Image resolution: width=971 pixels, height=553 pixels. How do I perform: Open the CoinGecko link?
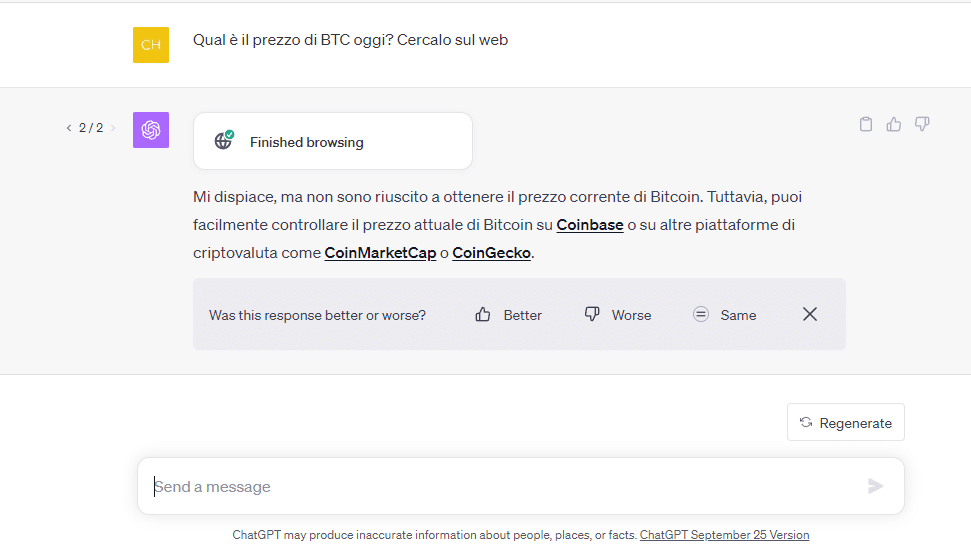pos(492,253)
